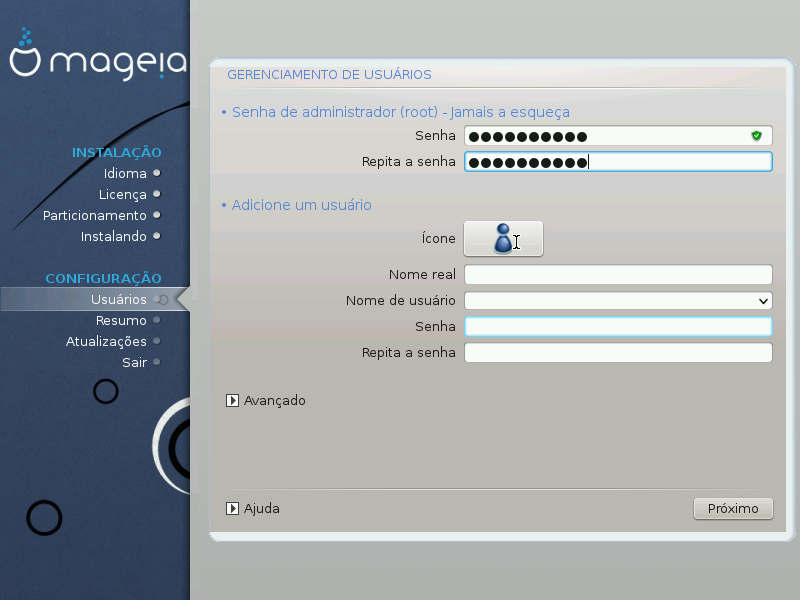
Task: Click the Próximo button
Action: [x=733, y=509]
